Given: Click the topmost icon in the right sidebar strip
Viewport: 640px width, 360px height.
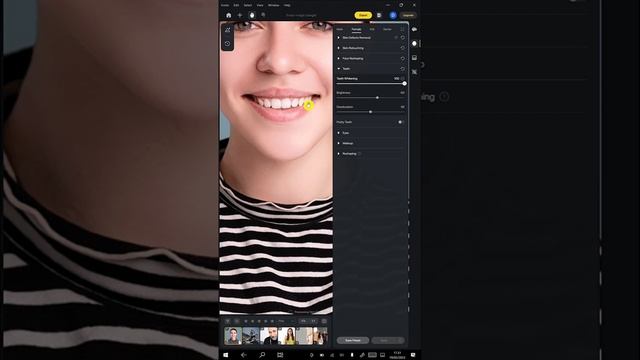Looking at the screenshot, I should point(414,29).
